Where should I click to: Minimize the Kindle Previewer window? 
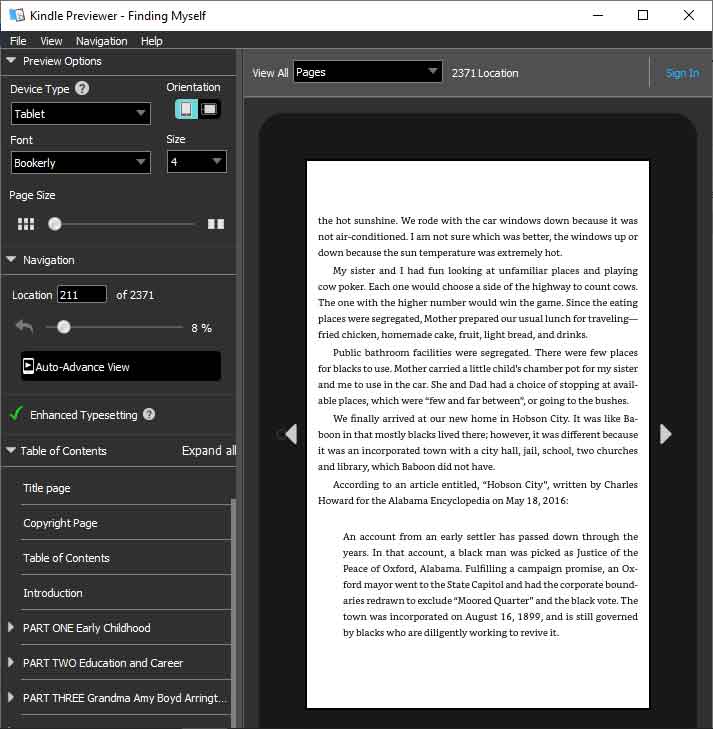pos(598,15)
